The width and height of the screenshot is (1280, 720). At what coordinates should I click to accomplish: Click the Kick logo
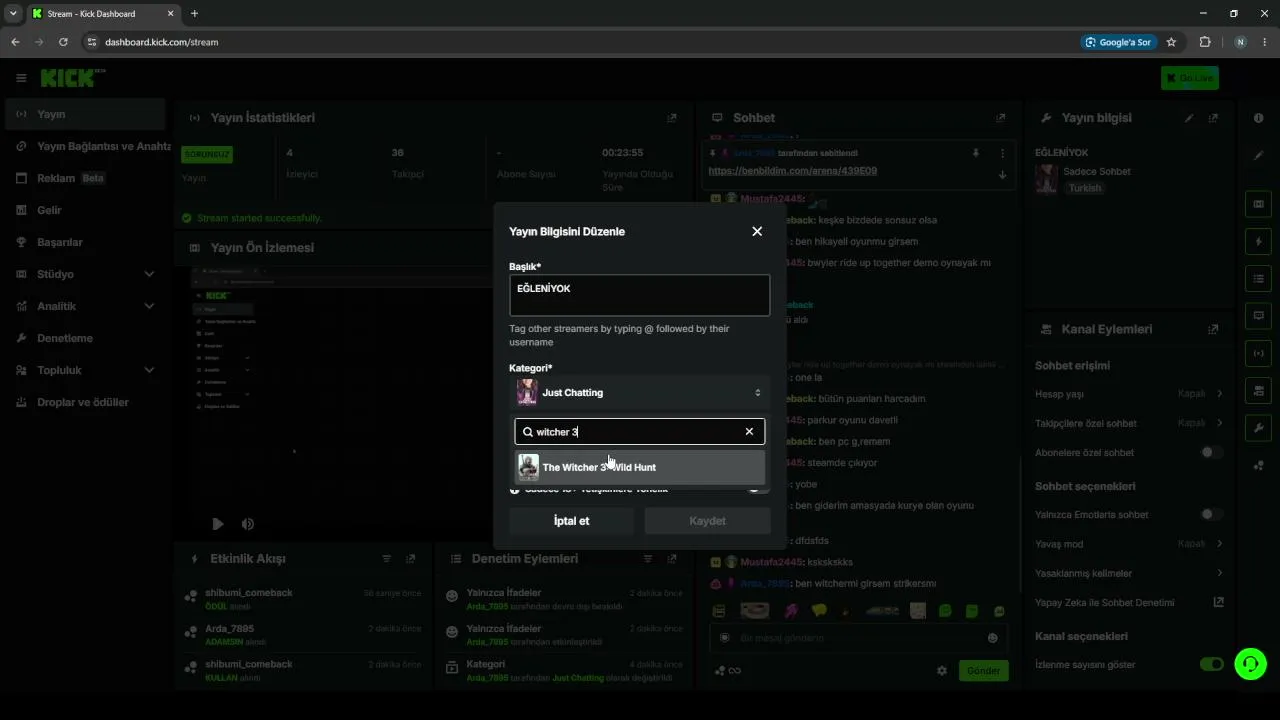(x=72, y=78)
